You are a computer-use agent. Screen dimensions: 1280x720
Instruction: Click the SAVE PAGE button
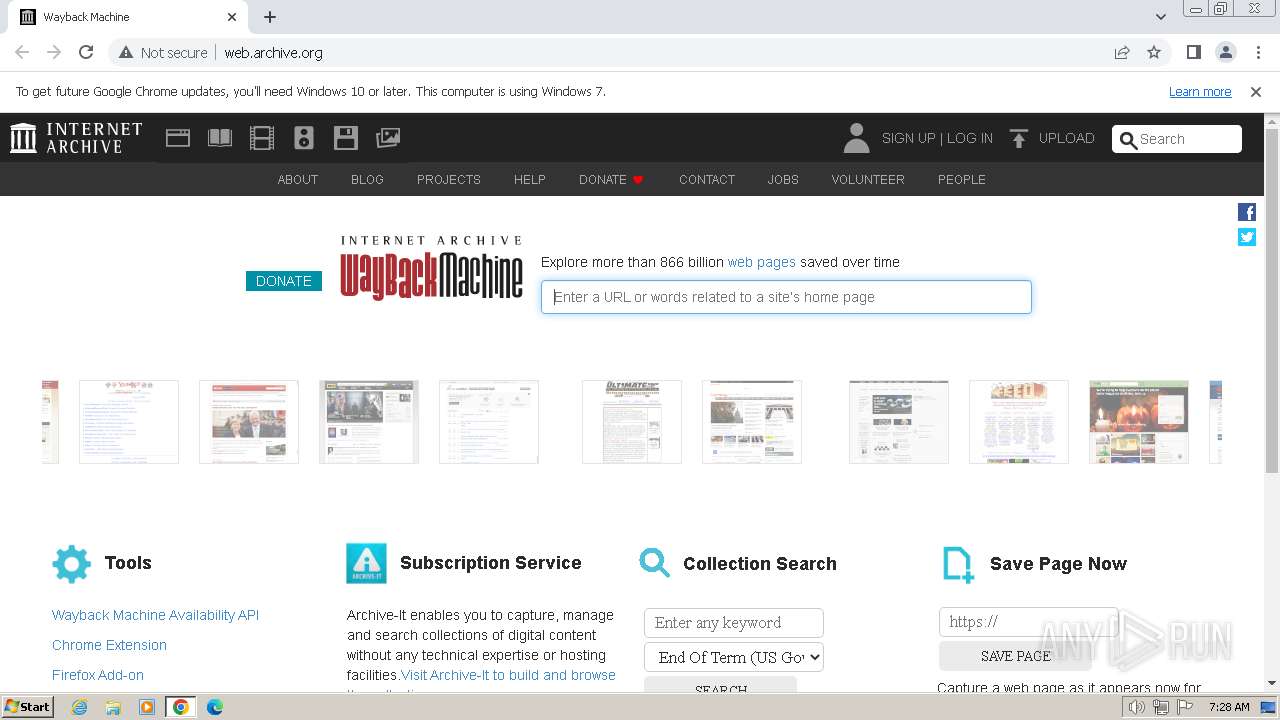[x=1015, y=656]
